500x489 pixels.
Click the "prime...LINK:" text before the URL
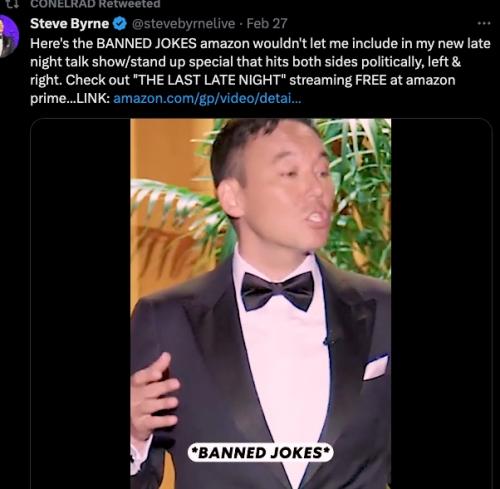click(x=70, y=99)
